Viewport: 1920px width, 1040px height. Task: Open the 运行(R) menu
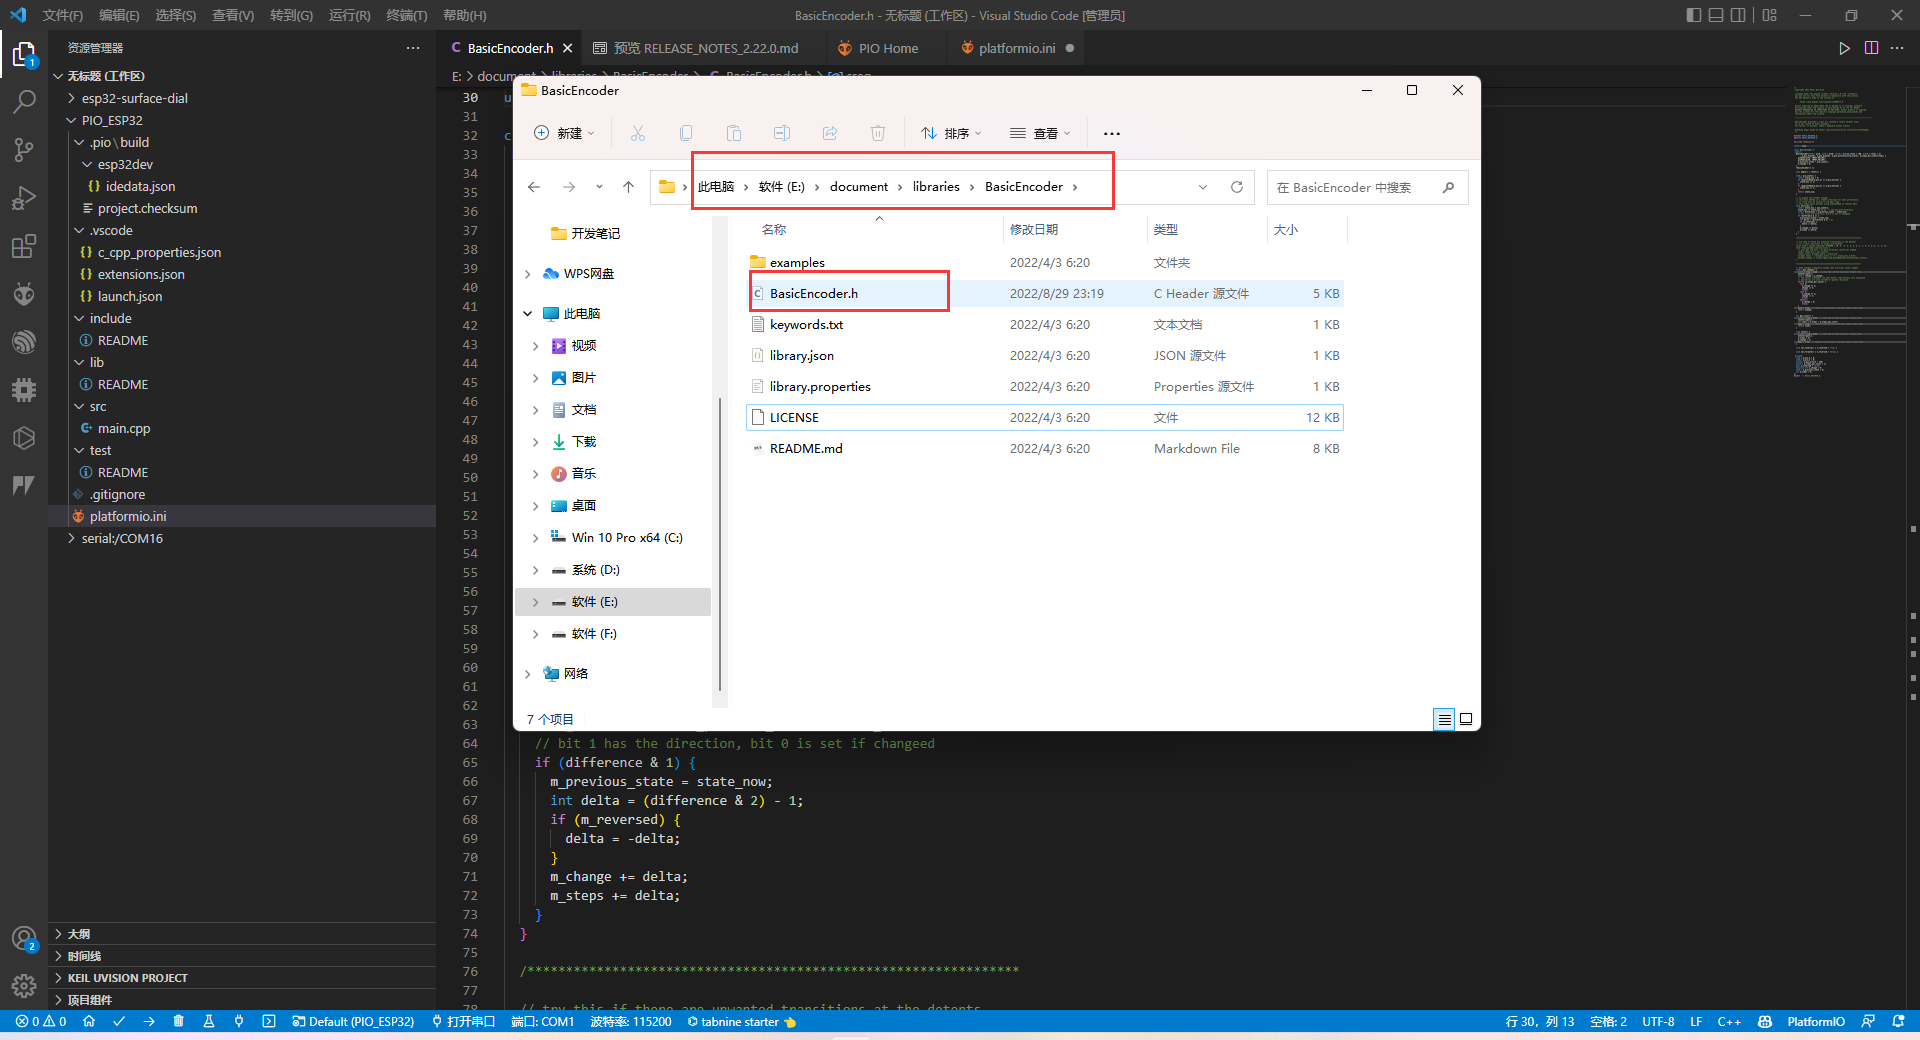[x=350, y=15]
